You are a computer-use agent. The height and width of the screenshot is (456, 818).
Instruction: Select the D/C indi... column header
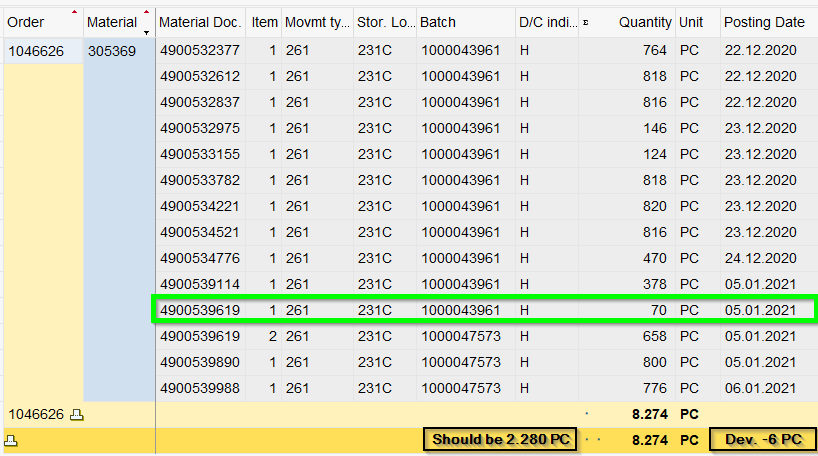click(x=547, y=22)
